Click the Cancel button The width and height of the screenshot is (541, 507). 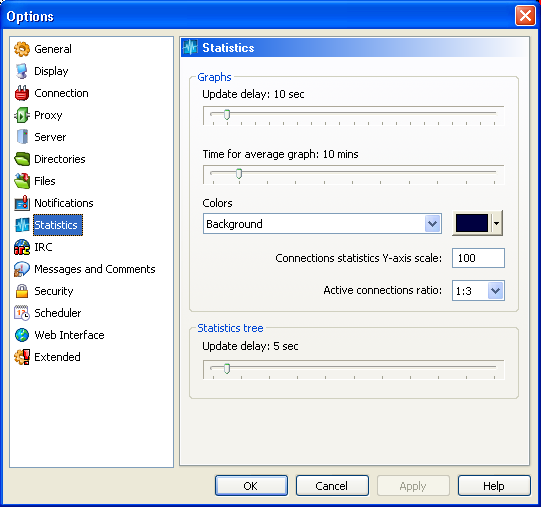click(x=332, y=486)
